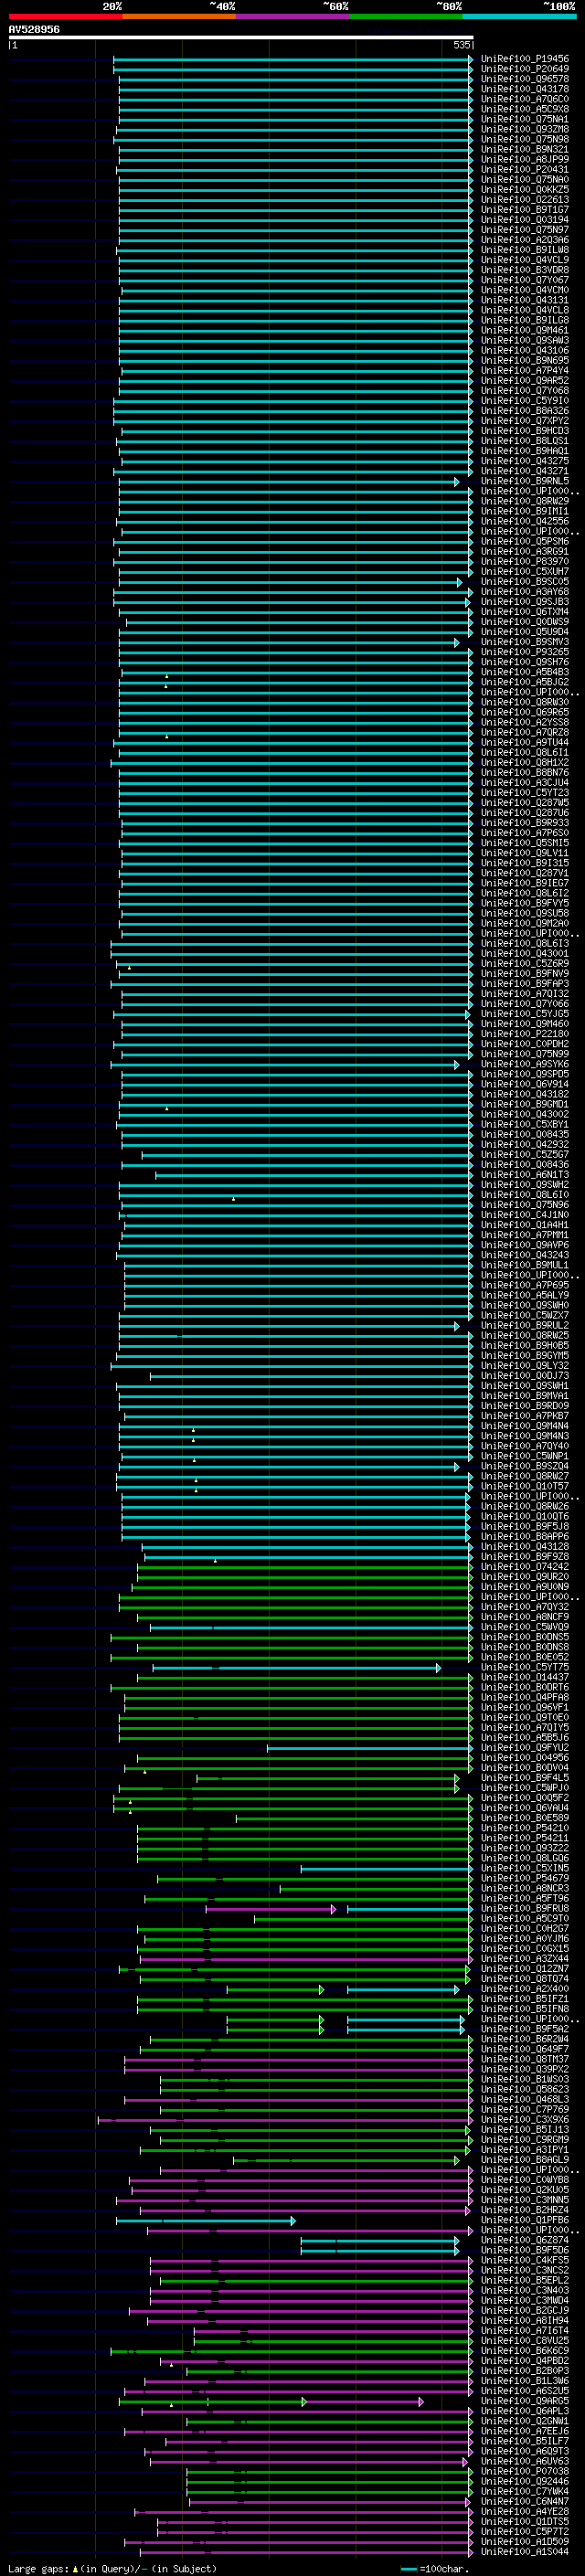Select hit label UniRef100_B9RNL5
Screen dimensions: 585x2576
(525, 481)
